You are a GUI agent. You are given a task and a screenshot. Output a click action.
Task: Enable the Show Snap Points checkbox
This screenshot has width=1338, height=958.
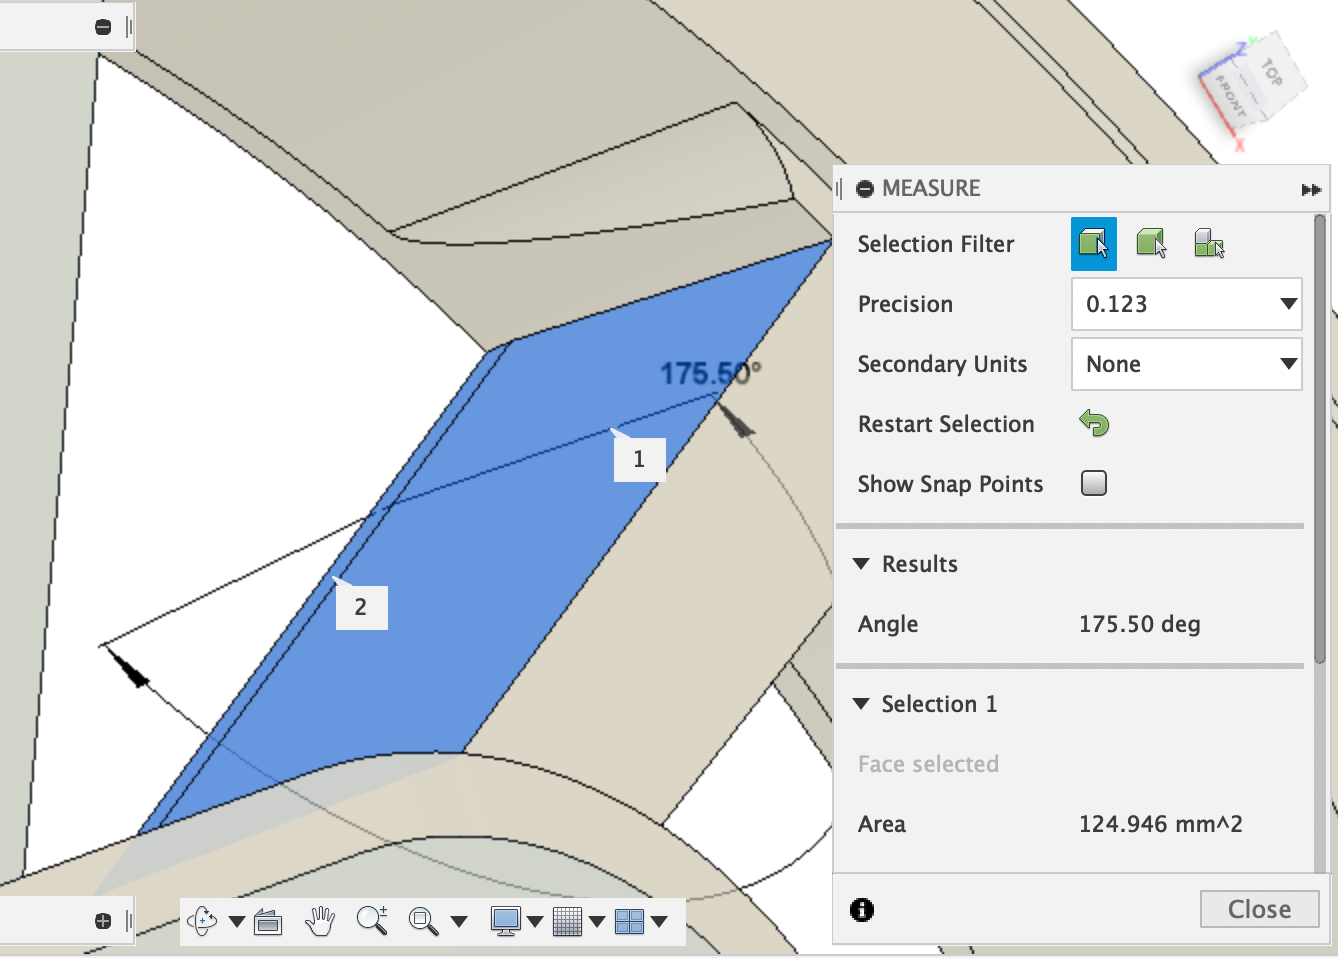click(1093, 483)
